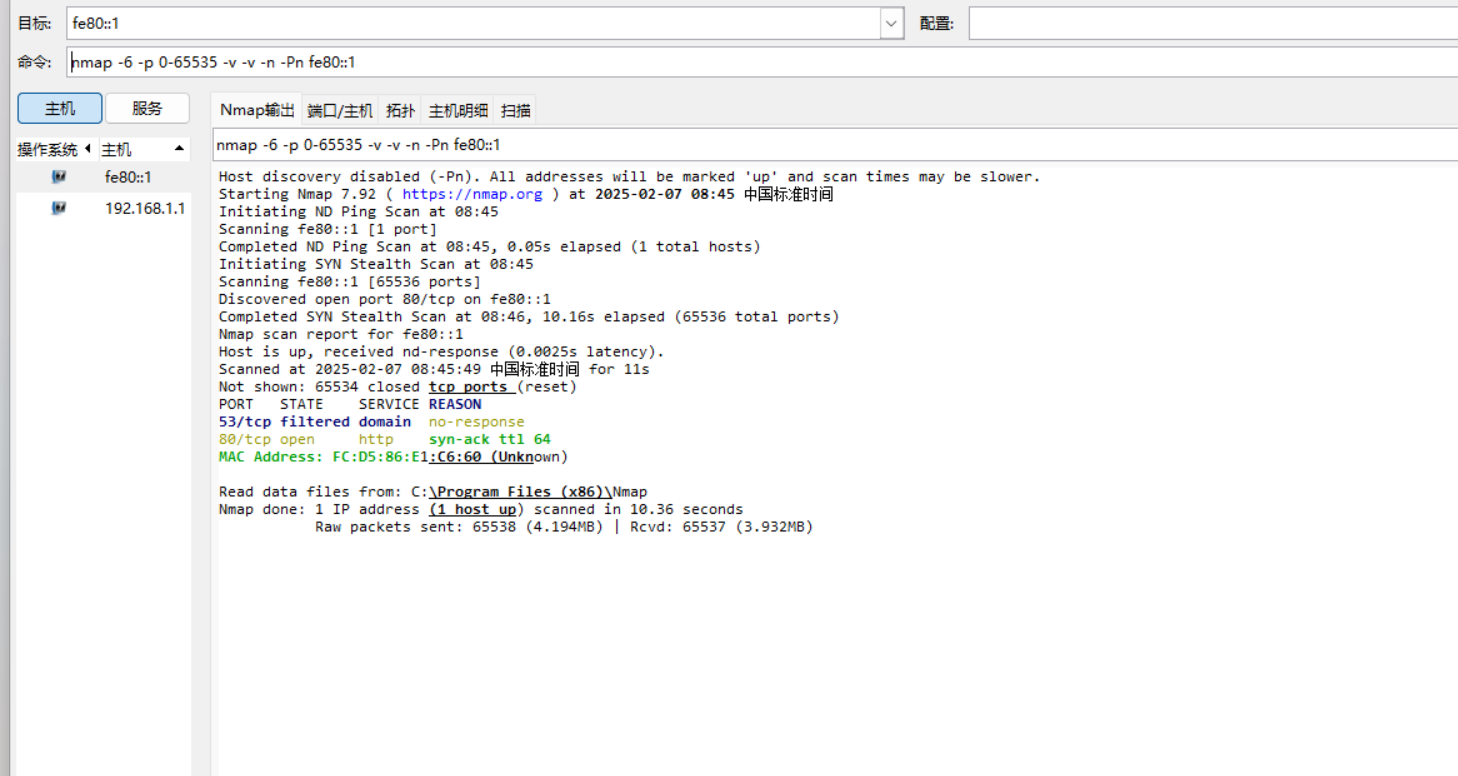Switch to the Nmap输出 tab
Viewport: 1458px width, 776px height.
257,110
